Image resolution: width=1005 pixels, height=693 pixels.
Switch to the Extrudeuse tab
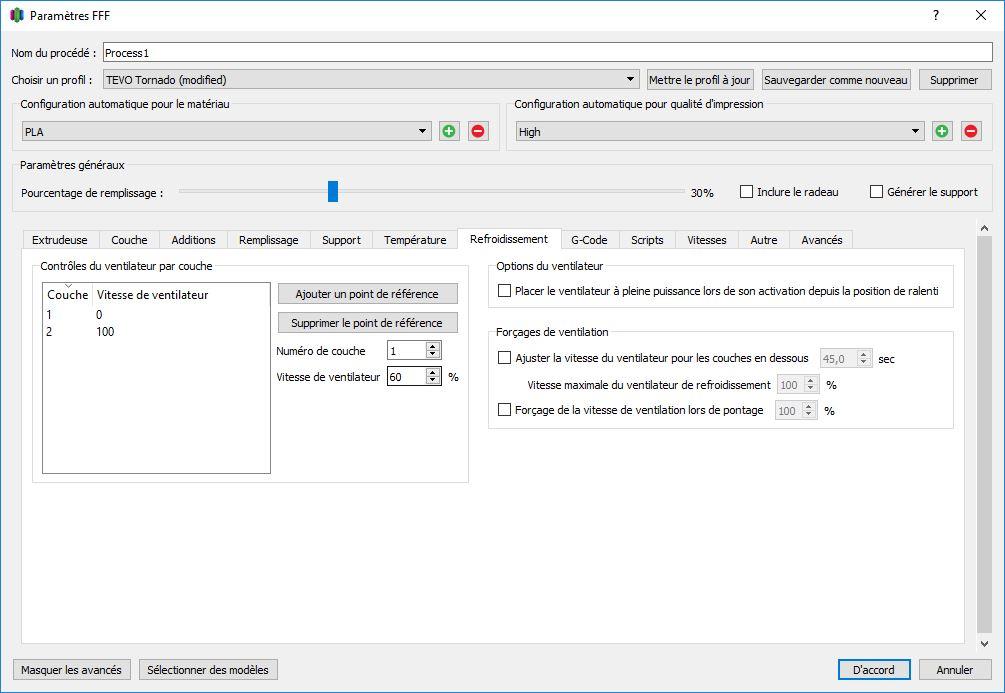[60, 240]
